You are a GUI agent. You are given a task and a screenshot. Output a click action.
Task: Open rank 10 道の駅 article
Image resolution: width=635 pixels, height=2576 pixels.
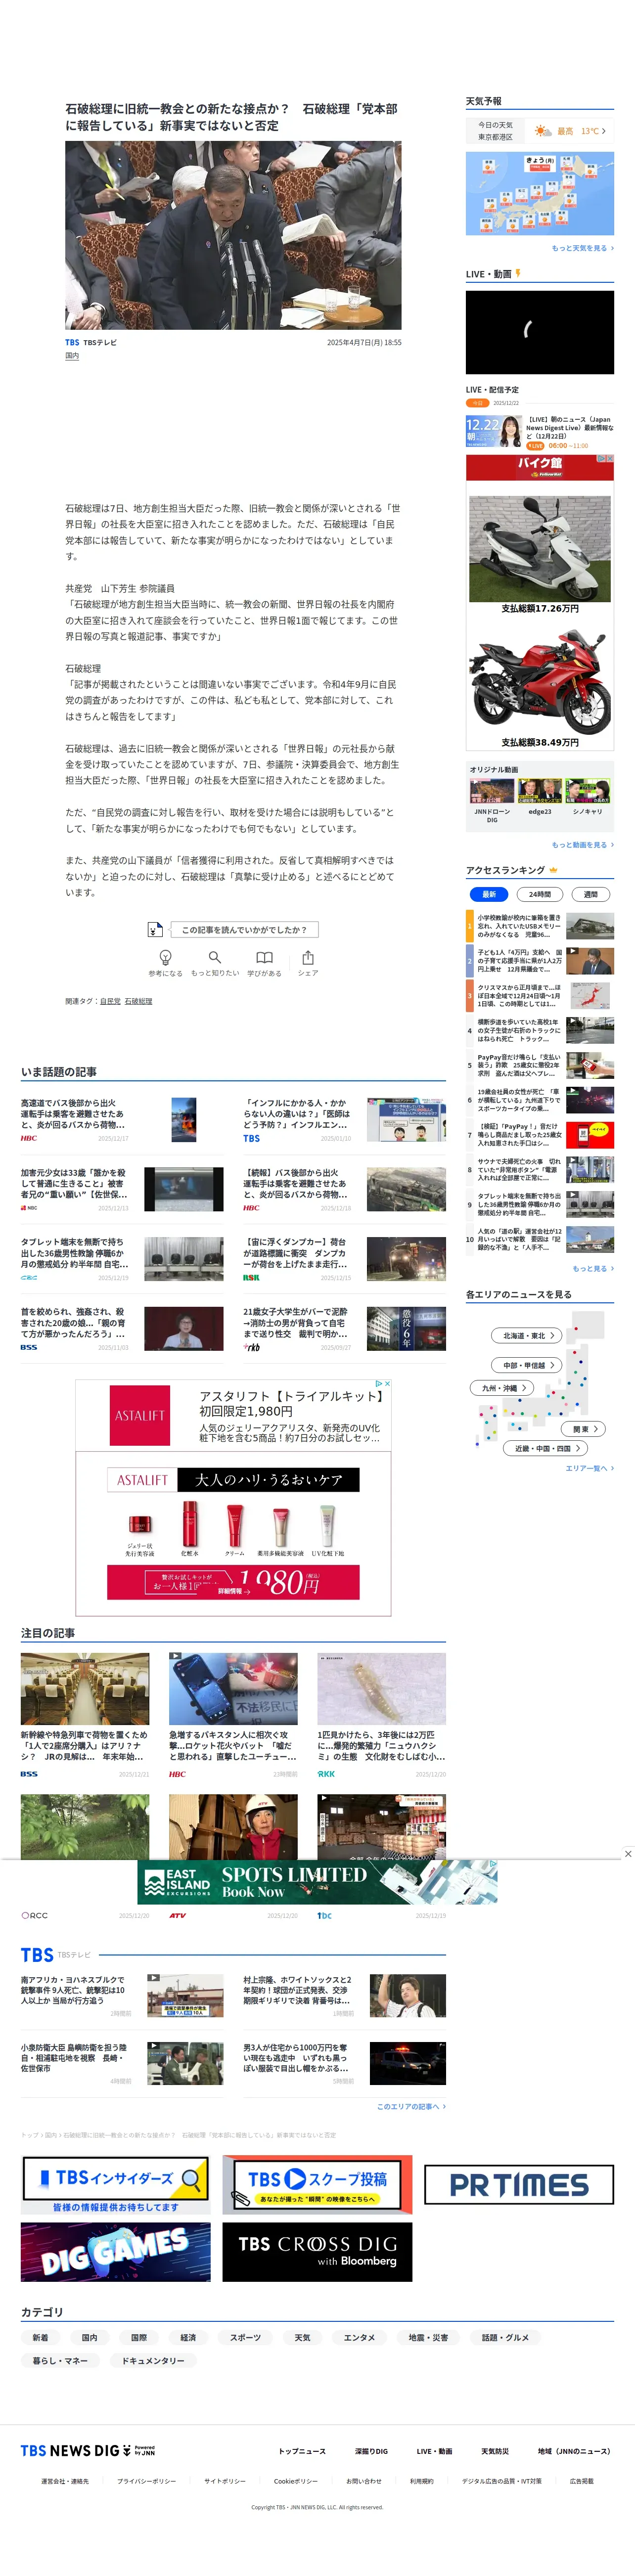pos(539,1239)
